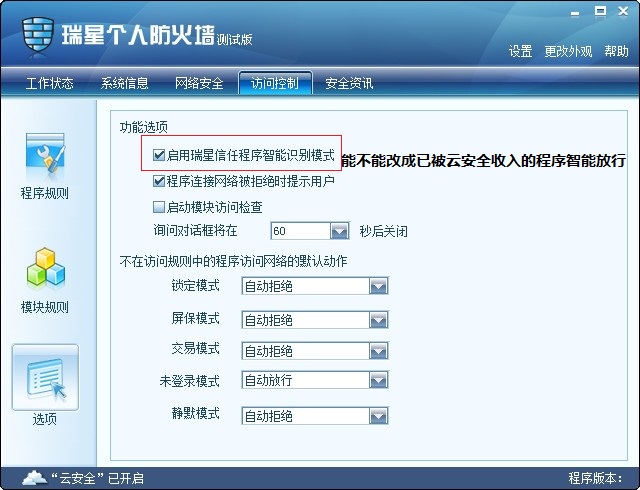The height and width of the screenshot is (490, 640).
Task: Click the "云安全"已开启 status text
Action: pos(98,478)
